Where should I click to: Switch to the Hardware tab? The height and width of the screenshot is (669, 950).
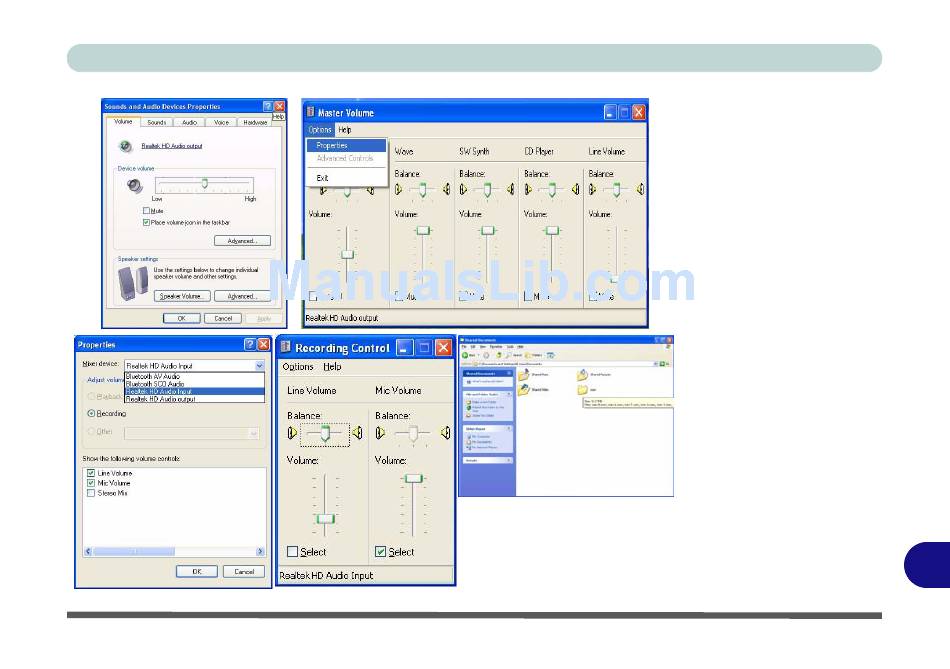coord(255,122)
